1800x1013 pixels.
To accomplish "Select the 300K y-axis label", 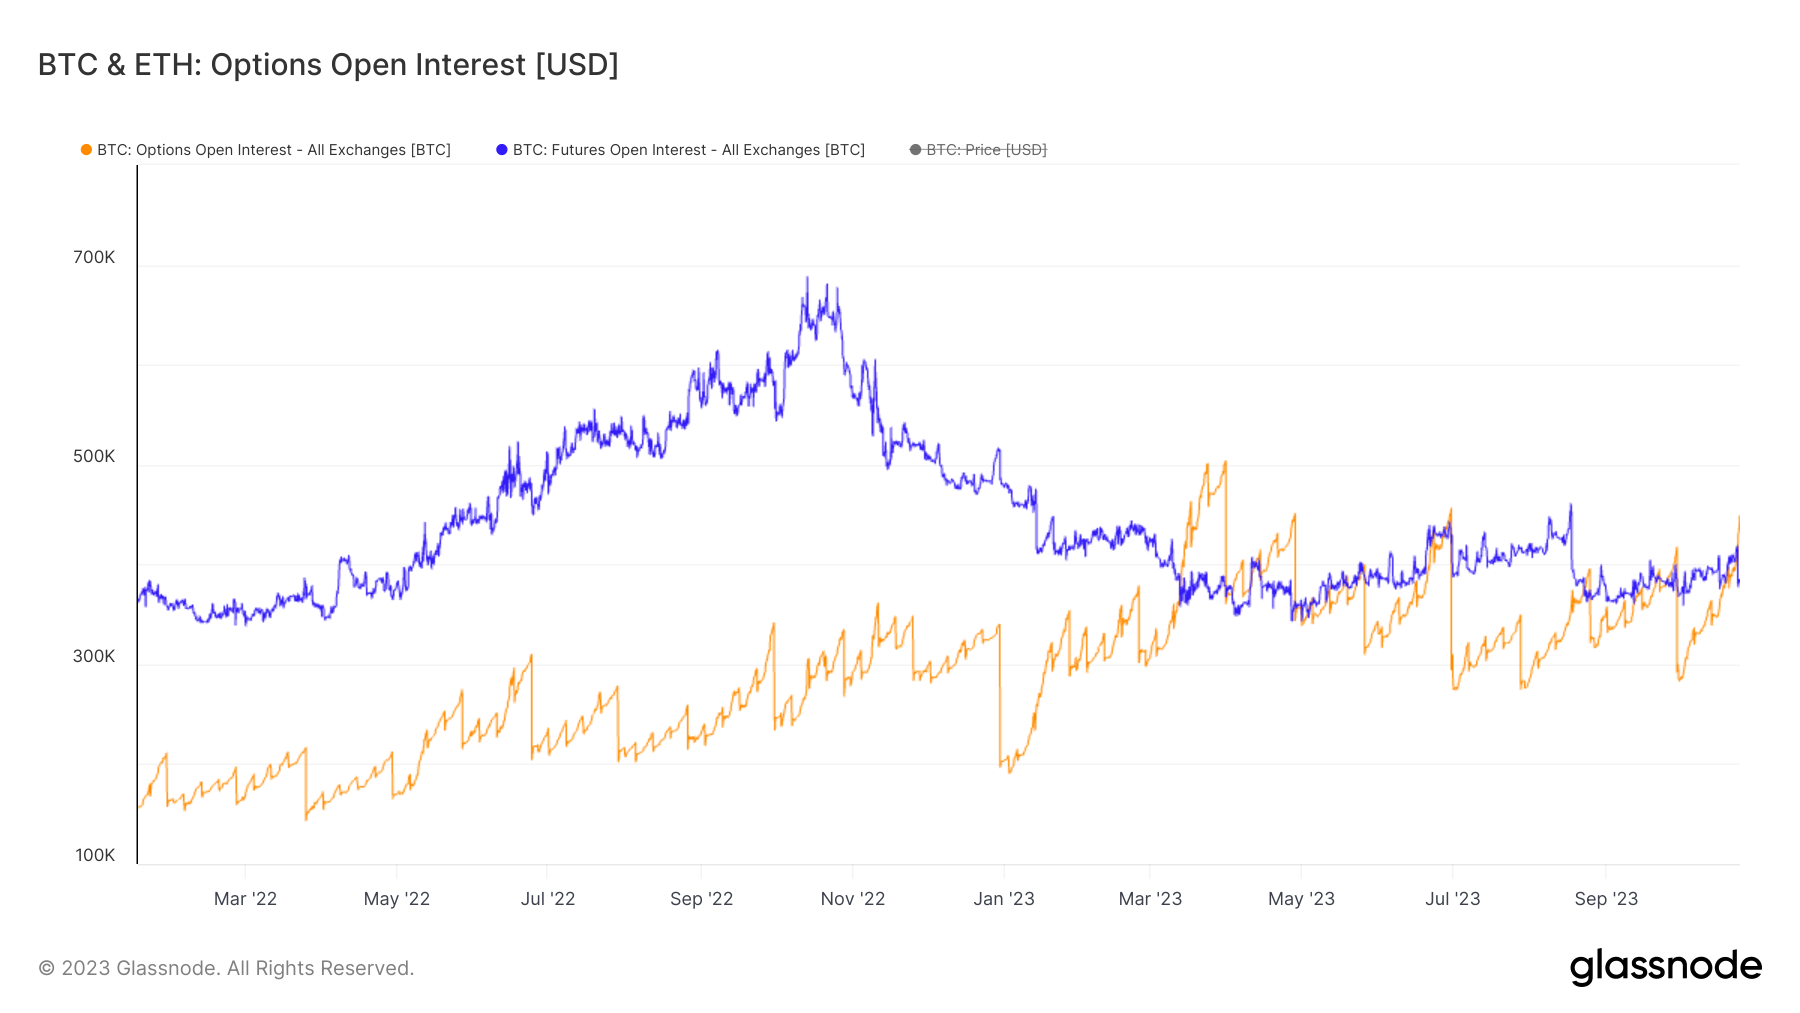I will pyautogui.click(x=94, y=657).
